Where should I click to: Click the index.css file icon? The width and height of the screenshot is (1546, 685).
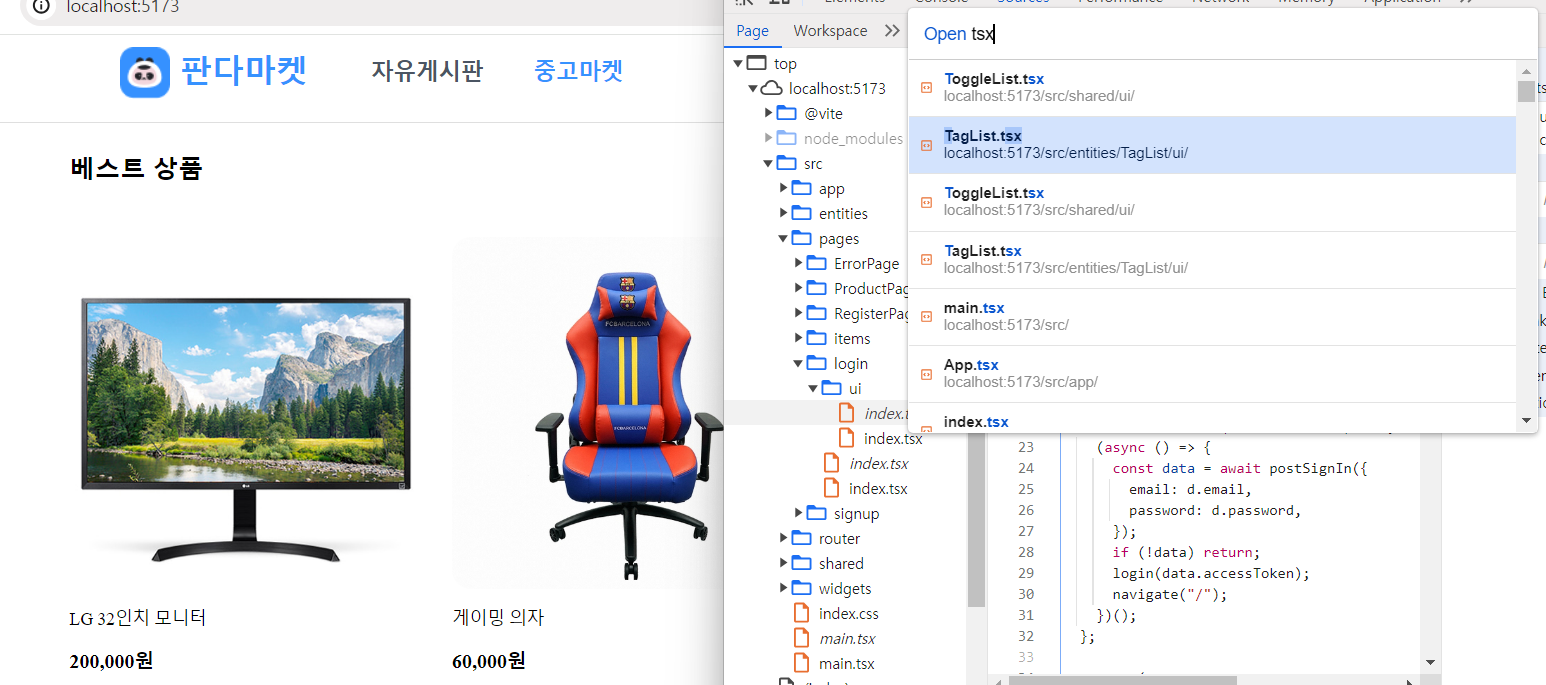[801, 613]
